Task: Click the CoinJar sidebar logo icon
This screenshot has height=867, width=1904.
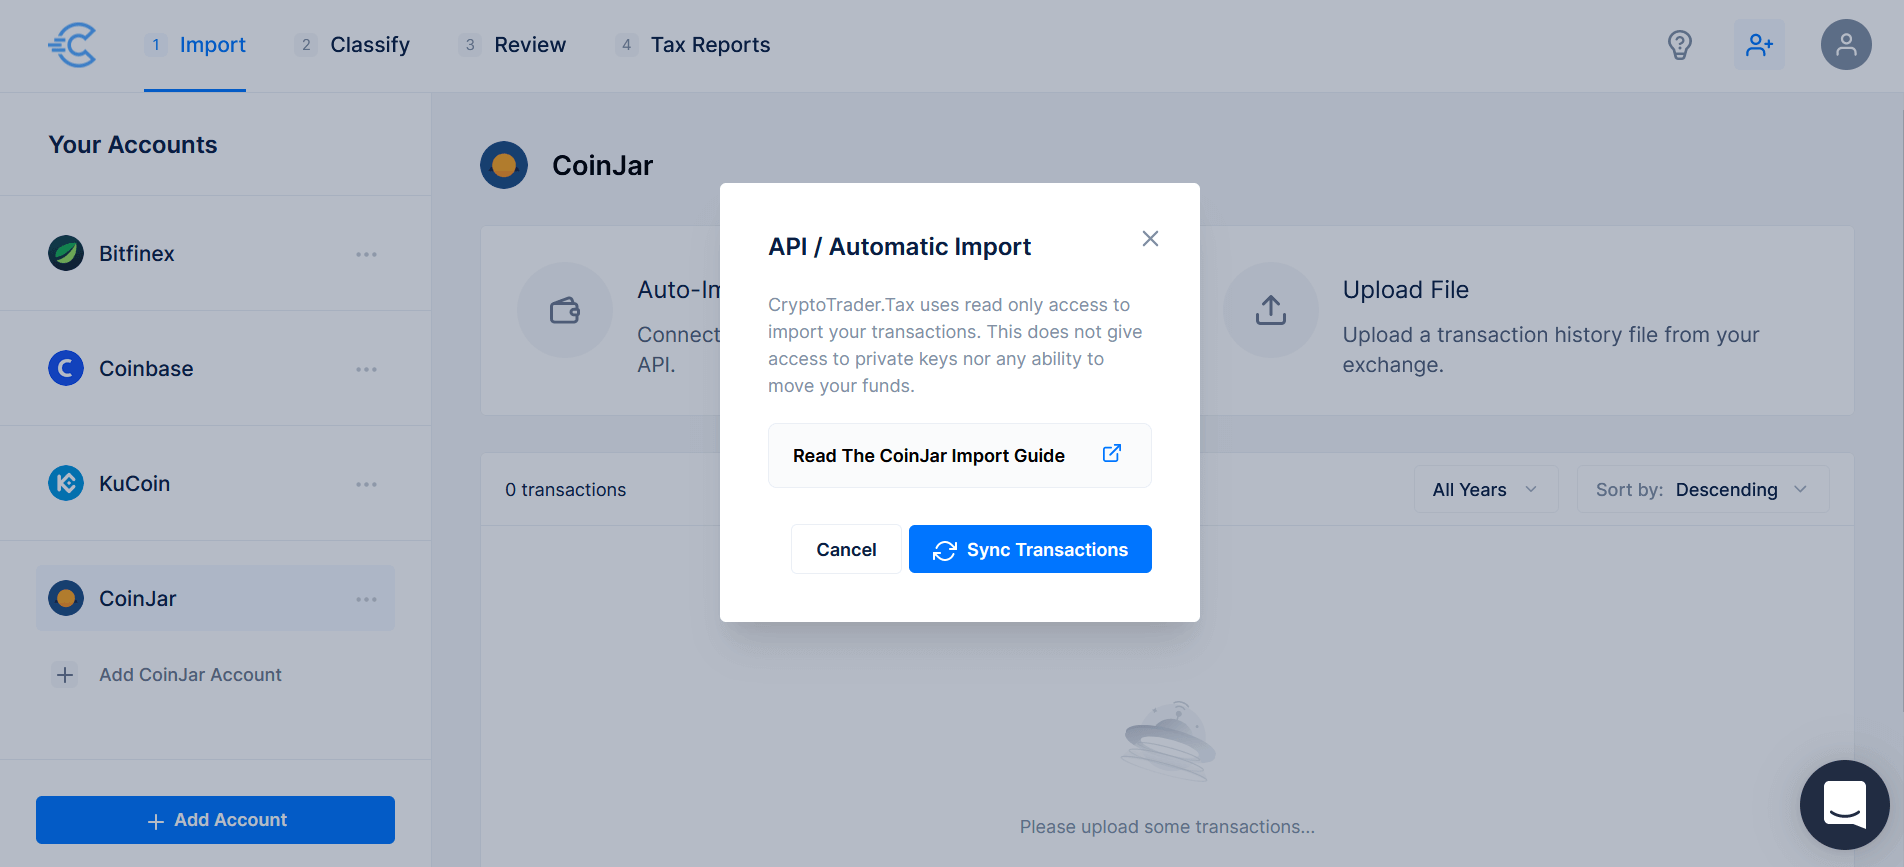Action: [66, 598]
